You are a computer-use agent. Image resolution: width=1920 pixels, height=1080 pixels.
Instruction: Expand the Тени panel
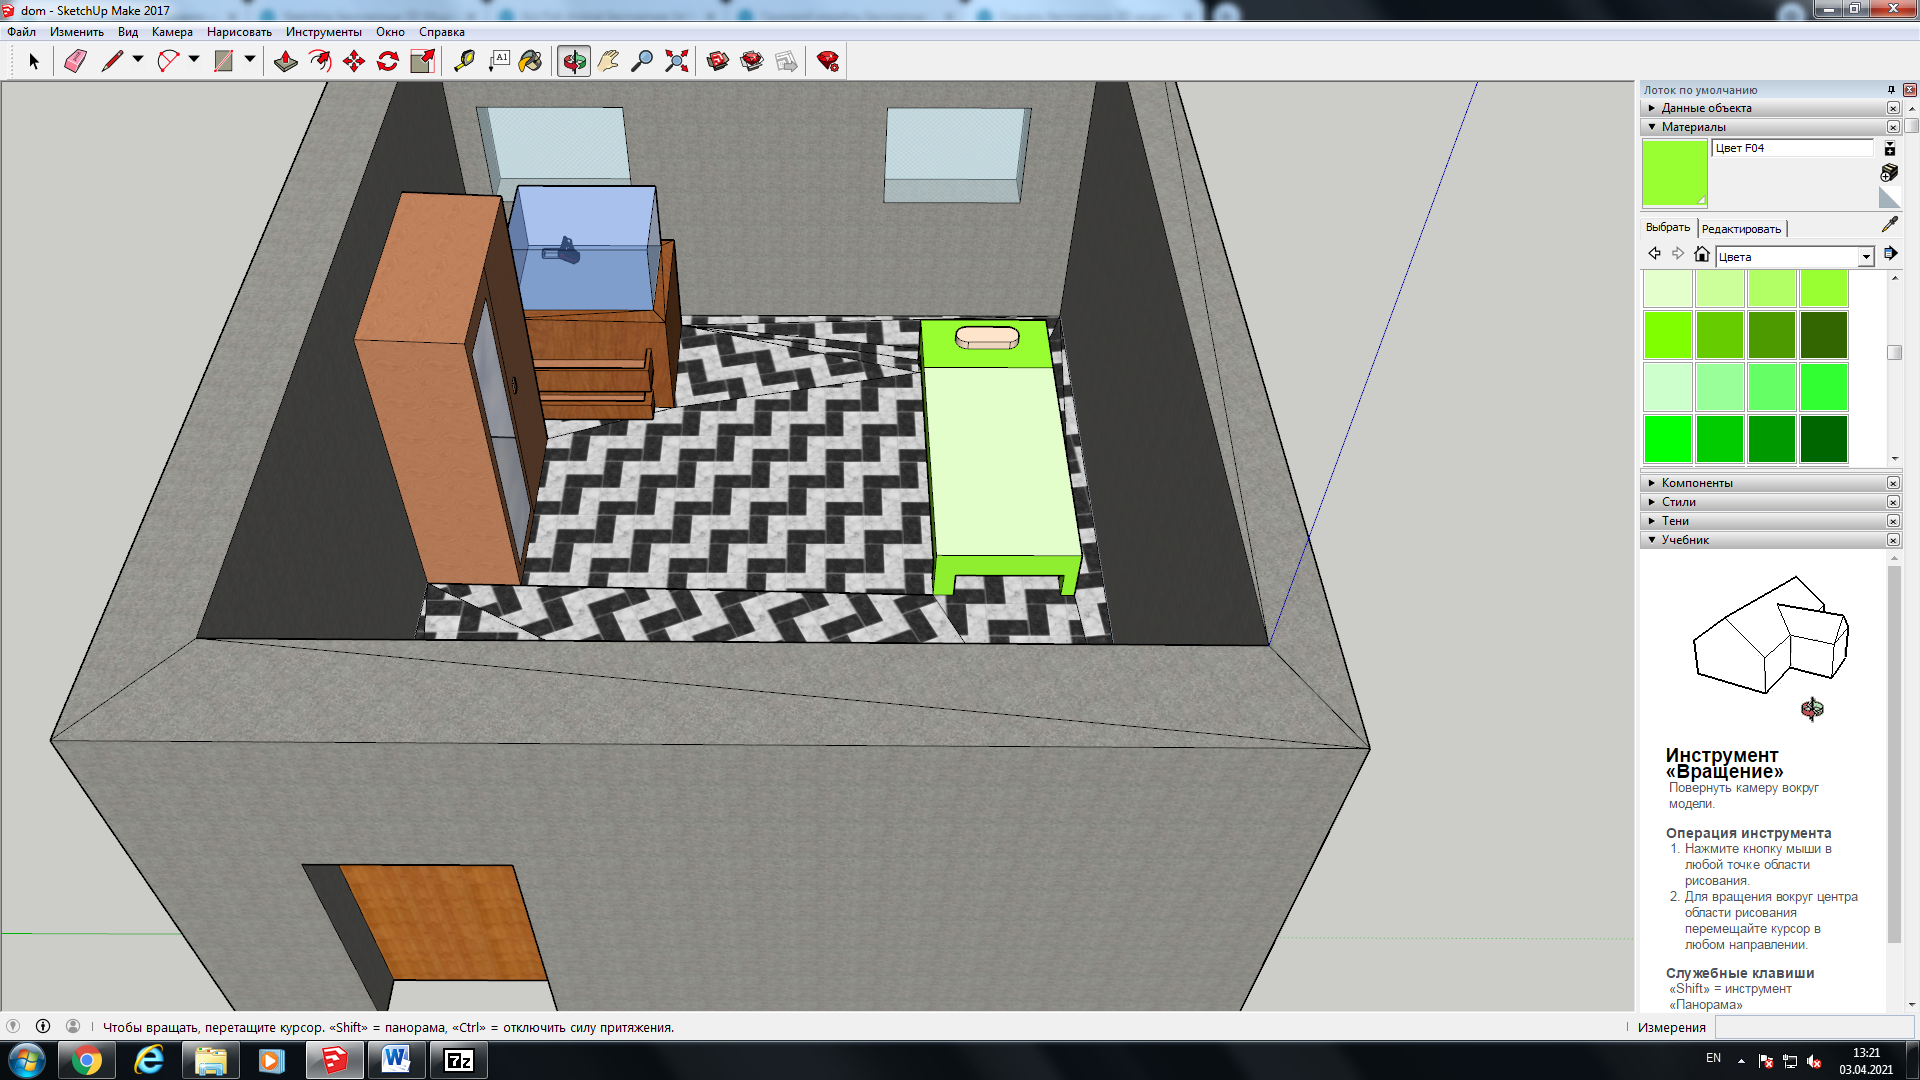pyautogui.click(x=1768, y=521)
